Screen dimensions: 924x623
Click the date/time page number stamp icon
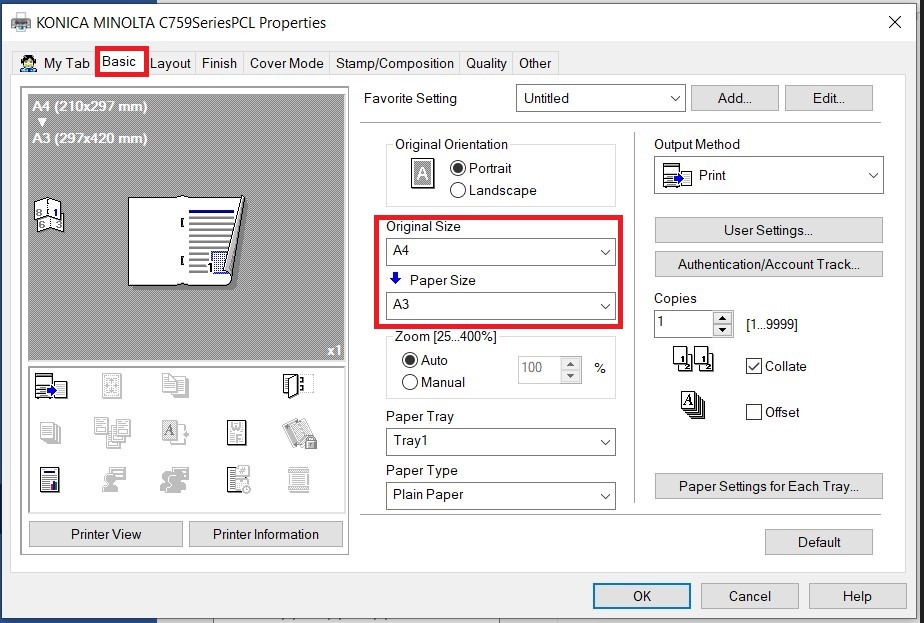238,480
